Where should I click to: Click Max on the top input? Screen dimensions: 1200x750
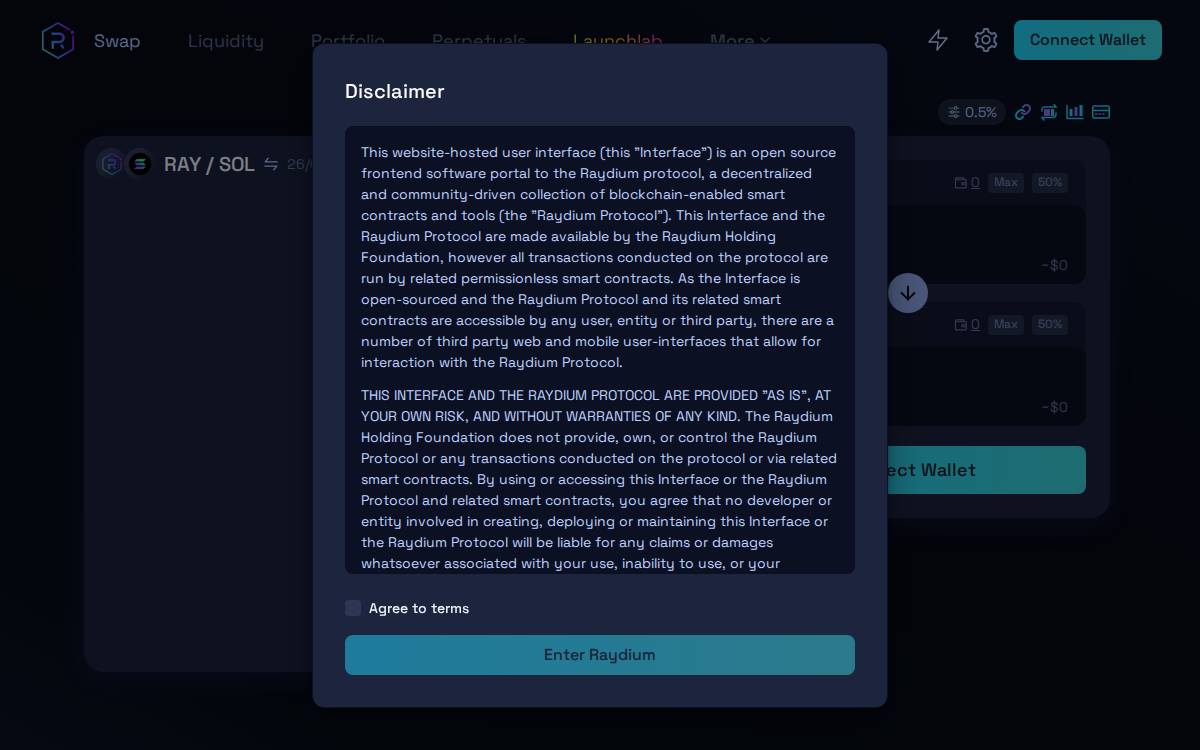[x=1006, y=182]
